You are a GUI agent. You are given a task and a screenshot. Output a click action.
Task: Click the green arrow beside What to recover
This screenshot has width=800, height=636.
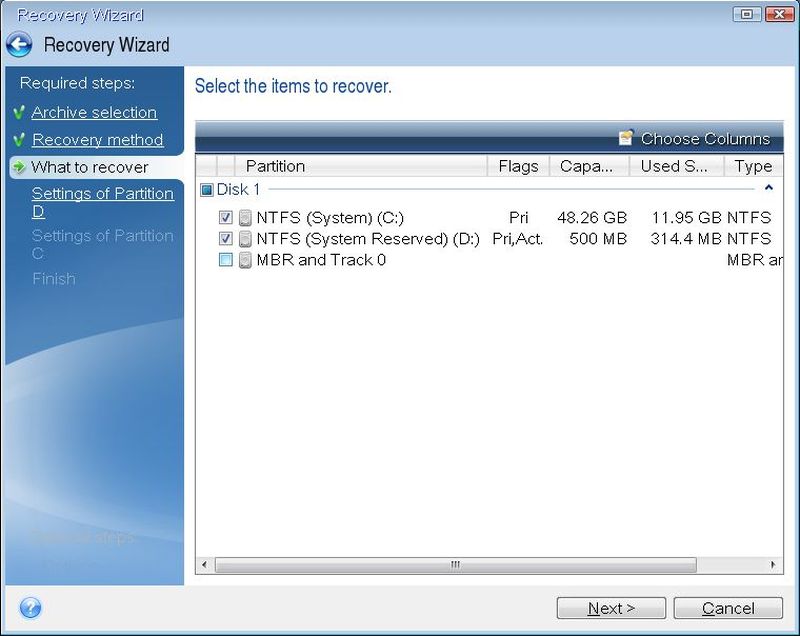(x=19, y=167)
